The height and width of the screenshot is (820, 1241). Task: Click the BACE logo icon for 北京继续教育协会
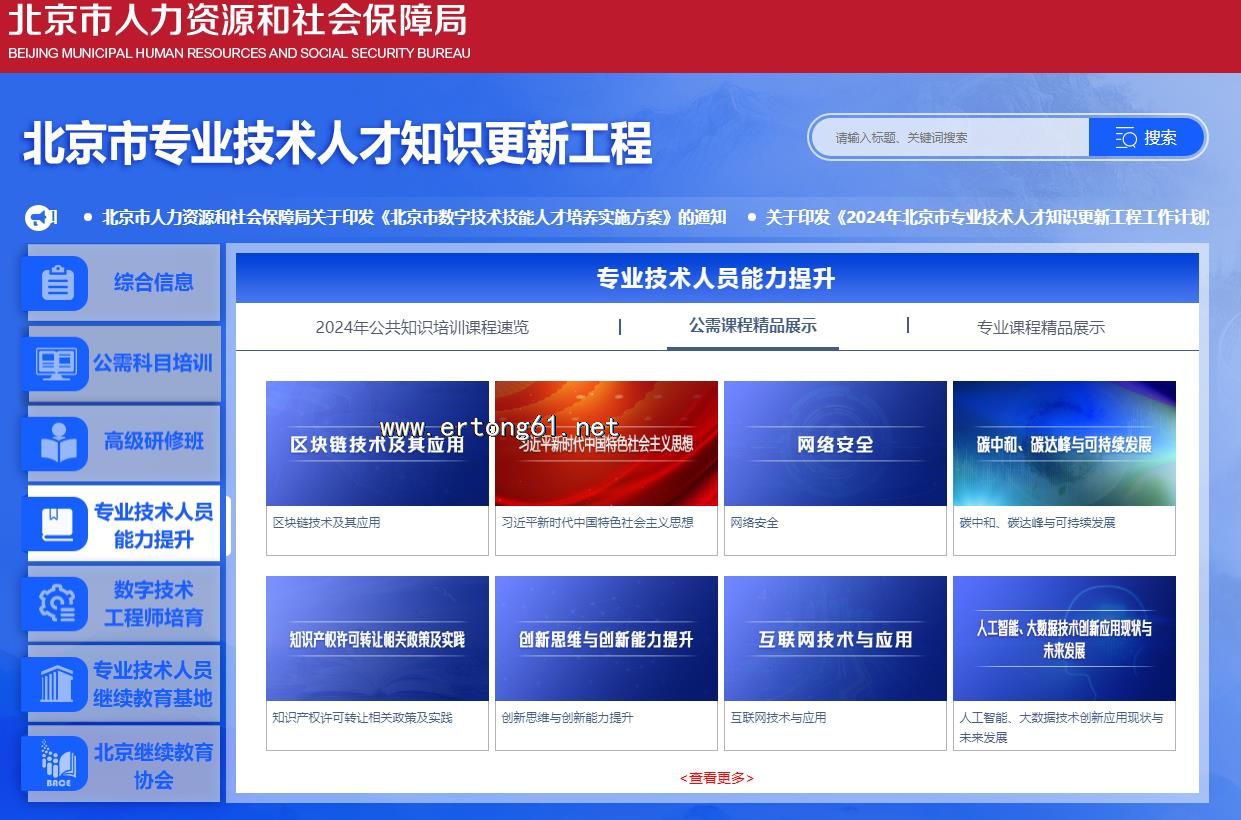tap(58, 764)
